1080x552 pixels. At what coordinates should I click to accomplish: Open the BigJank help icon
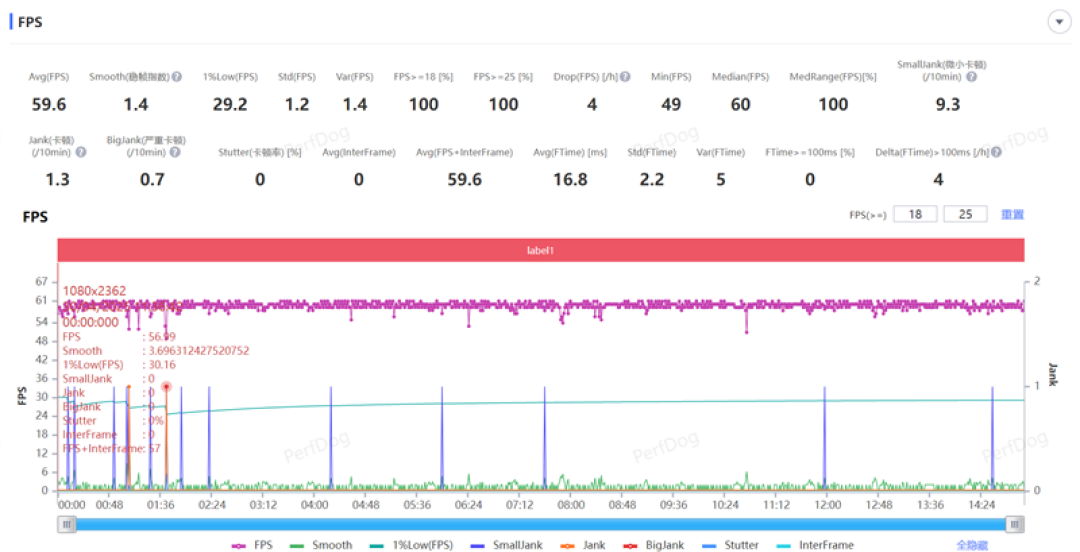pyautogui.click(x=175, y=152)
